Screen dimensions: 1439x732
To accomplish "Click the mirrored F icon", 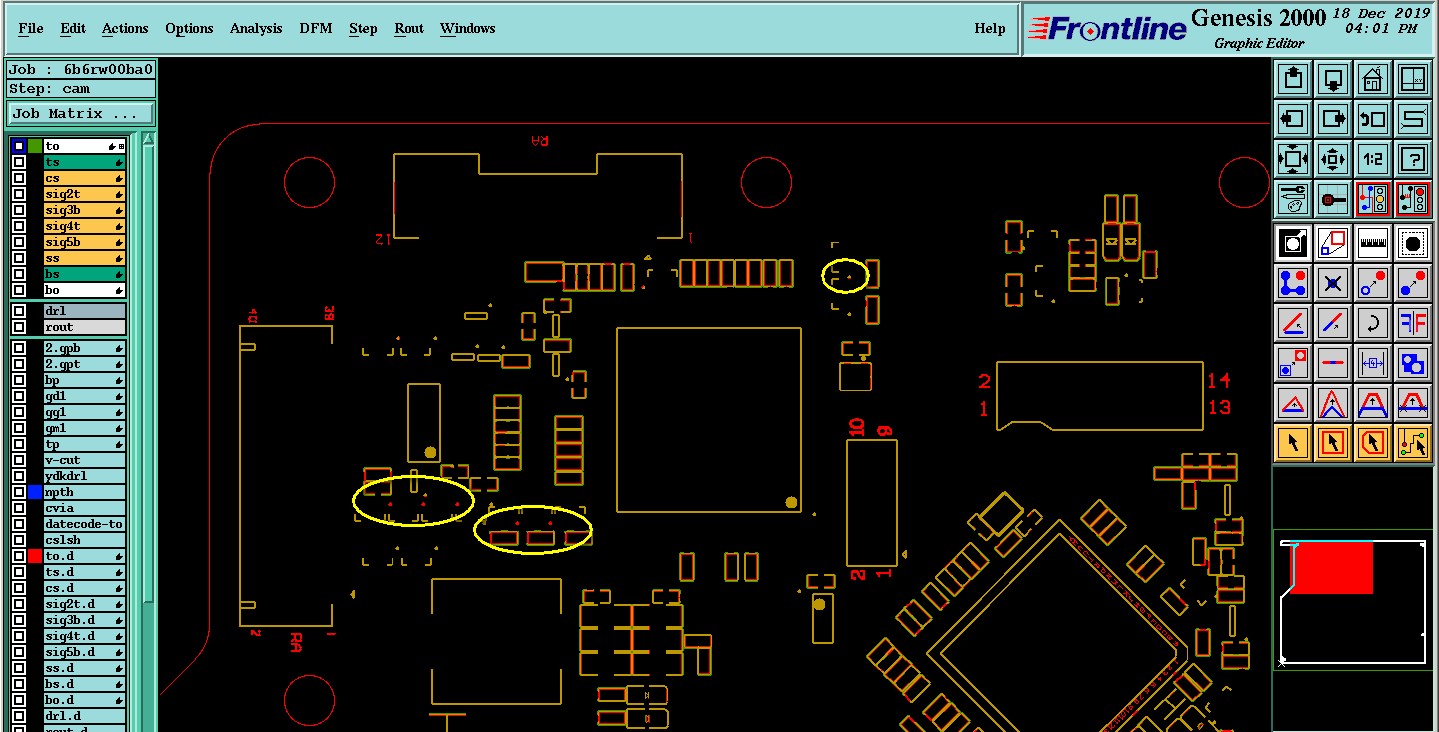I will [1413, 323].
